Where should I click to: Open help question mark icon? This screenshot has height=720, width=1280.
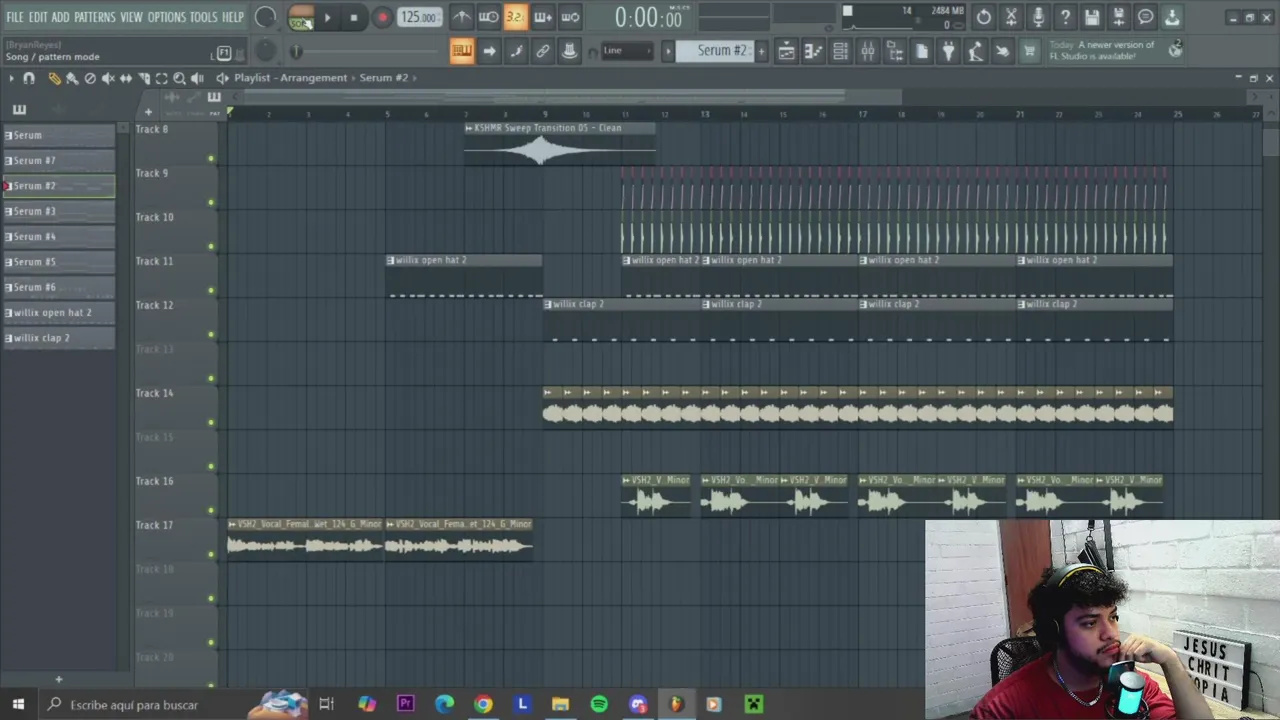[x=1065, y=17]
